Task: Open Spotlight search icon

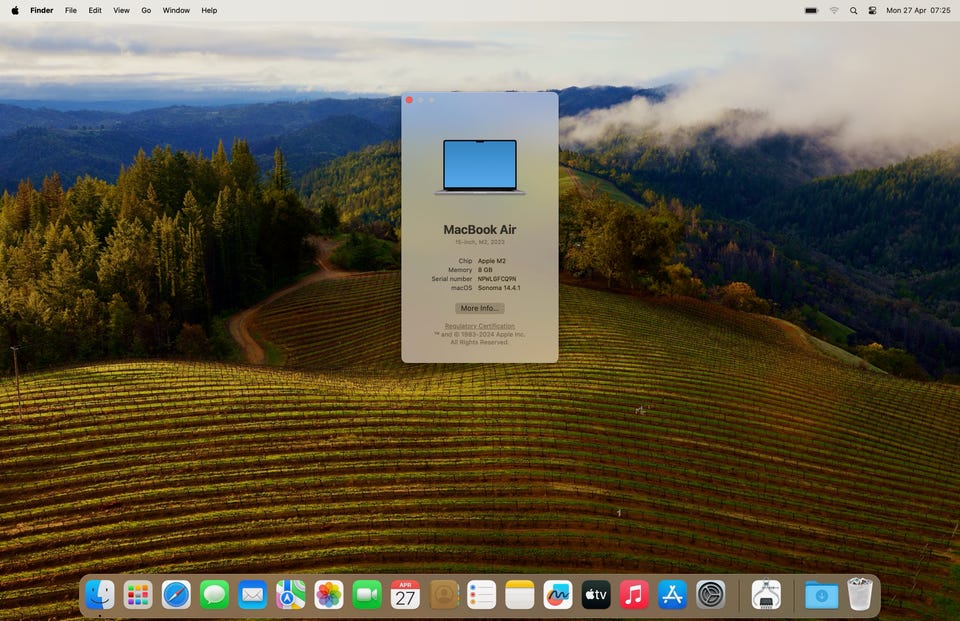Action: [x=853, y=10]
